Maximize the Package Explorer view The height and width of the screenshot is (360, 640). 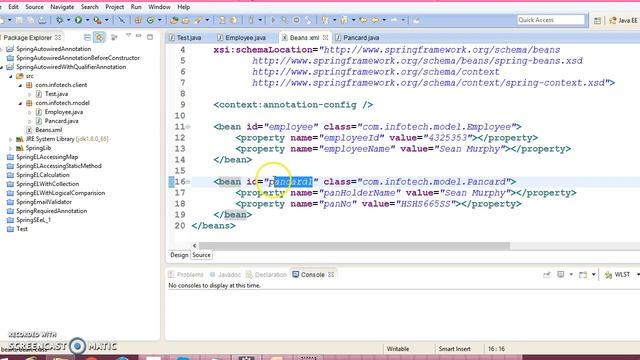pyautogui.click(x=150, y=37)
